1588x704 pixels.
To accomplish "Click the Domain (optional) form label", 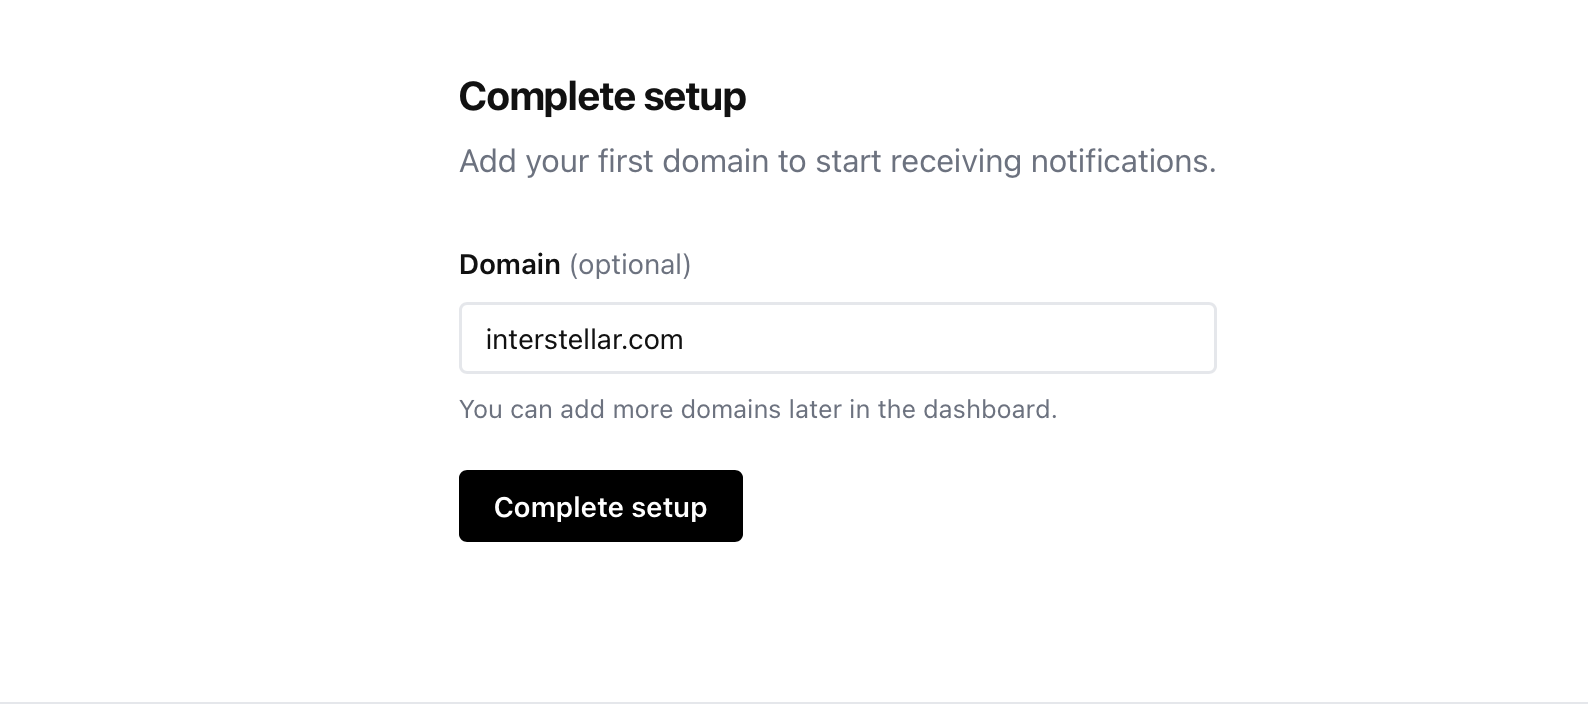I will 575,264.
